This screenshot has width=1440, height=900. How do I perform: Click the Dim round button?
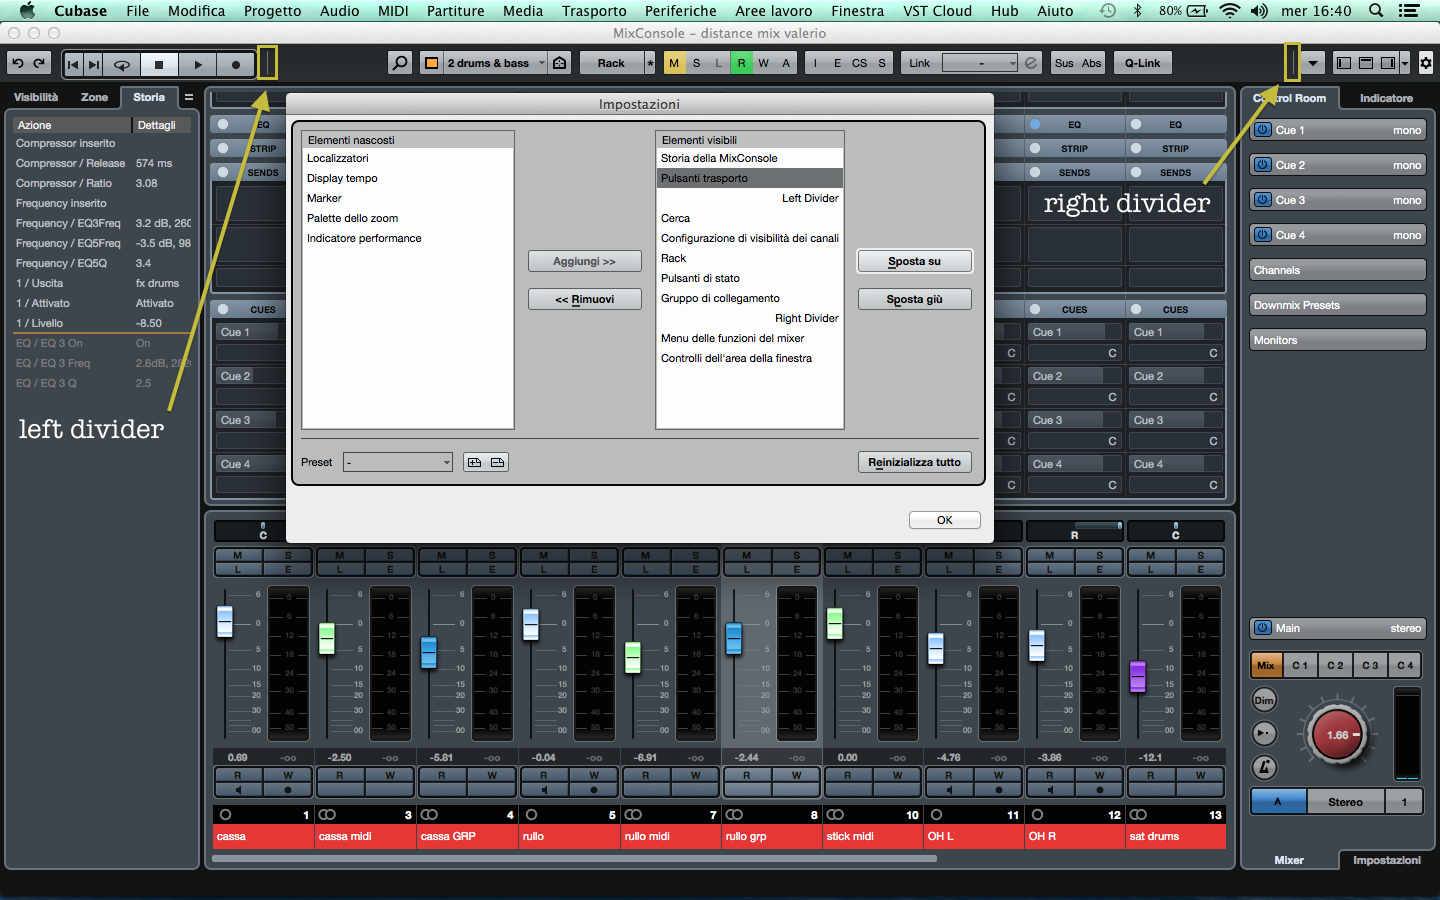(x=1265, y=700)
